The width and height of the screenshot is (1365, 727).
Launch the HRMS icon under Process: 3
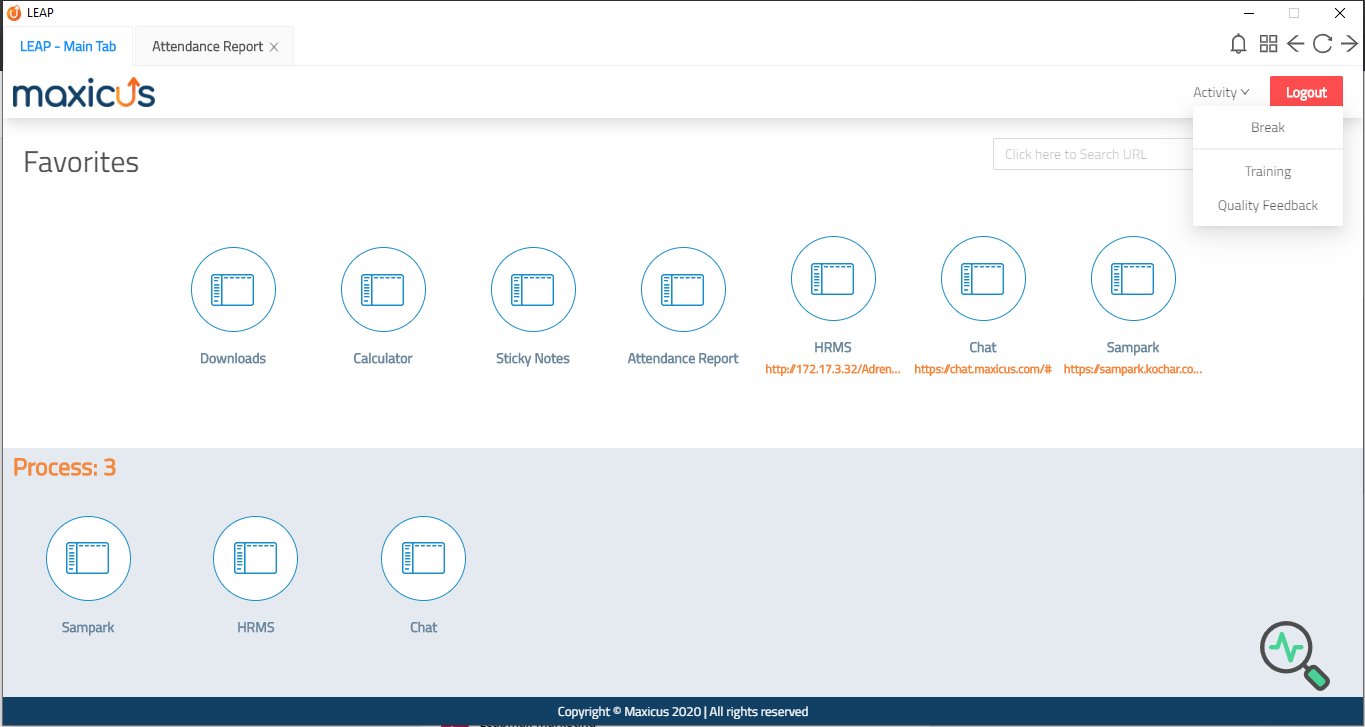point(255,558)
